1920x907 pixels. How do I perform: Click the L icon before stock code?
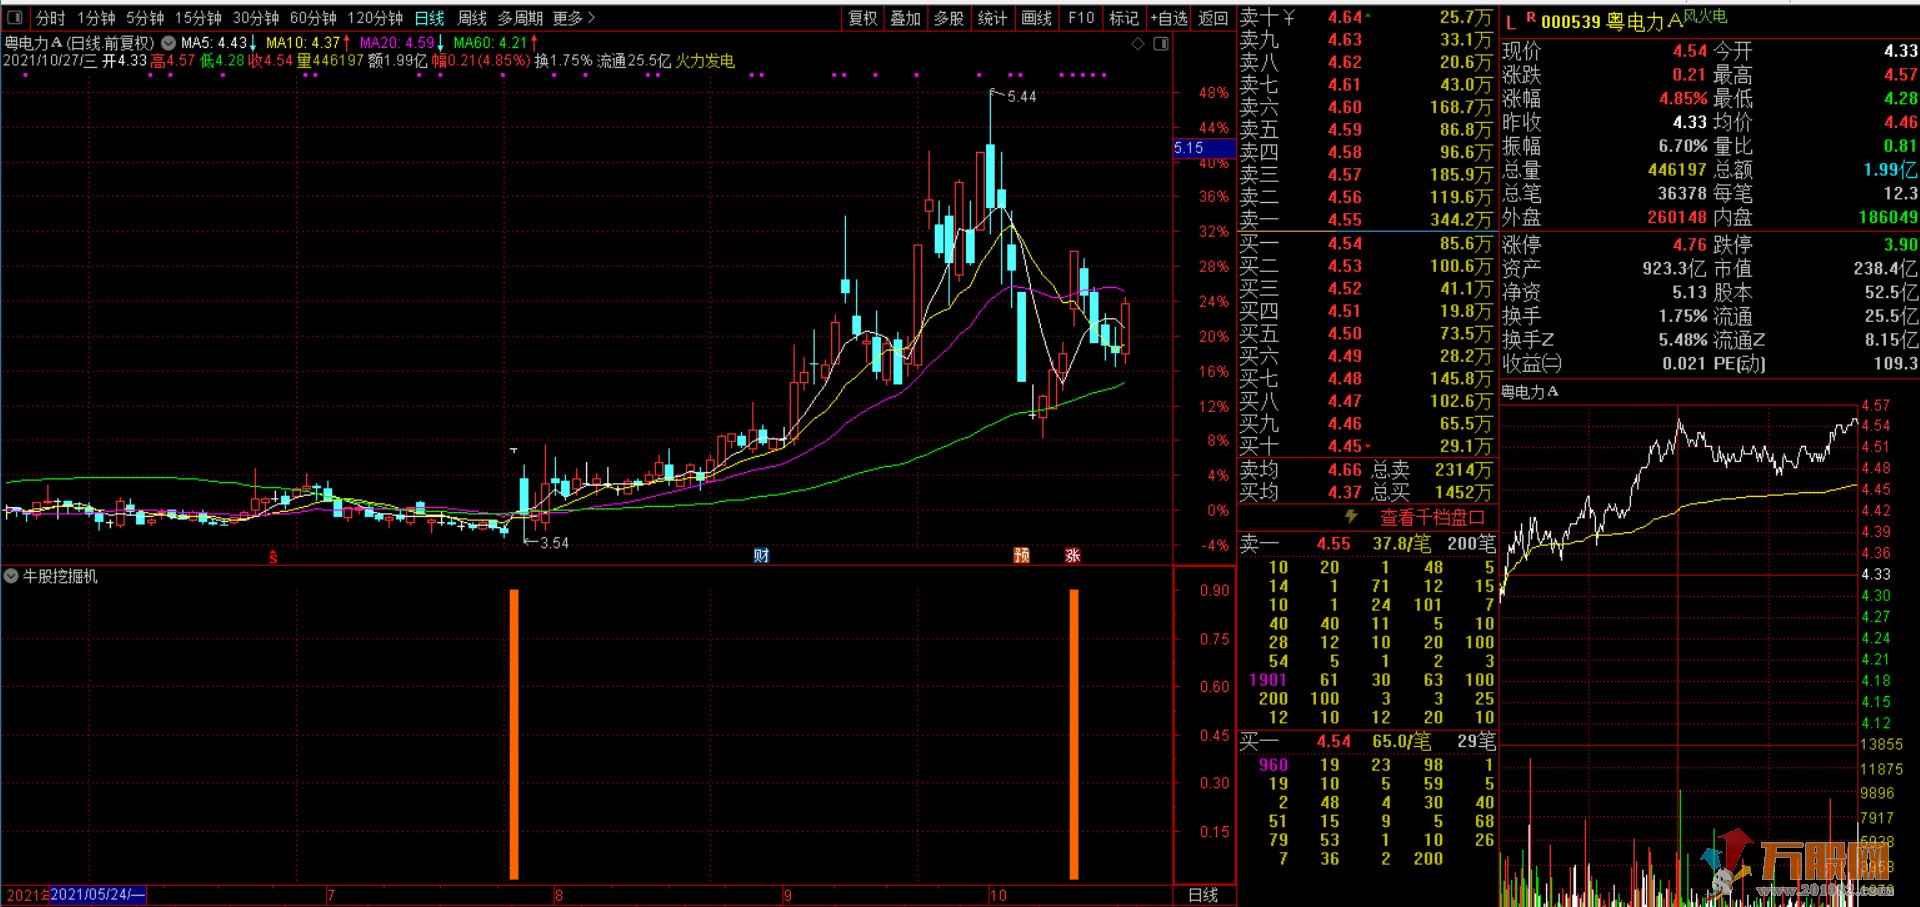click(x=1510, y=22)
